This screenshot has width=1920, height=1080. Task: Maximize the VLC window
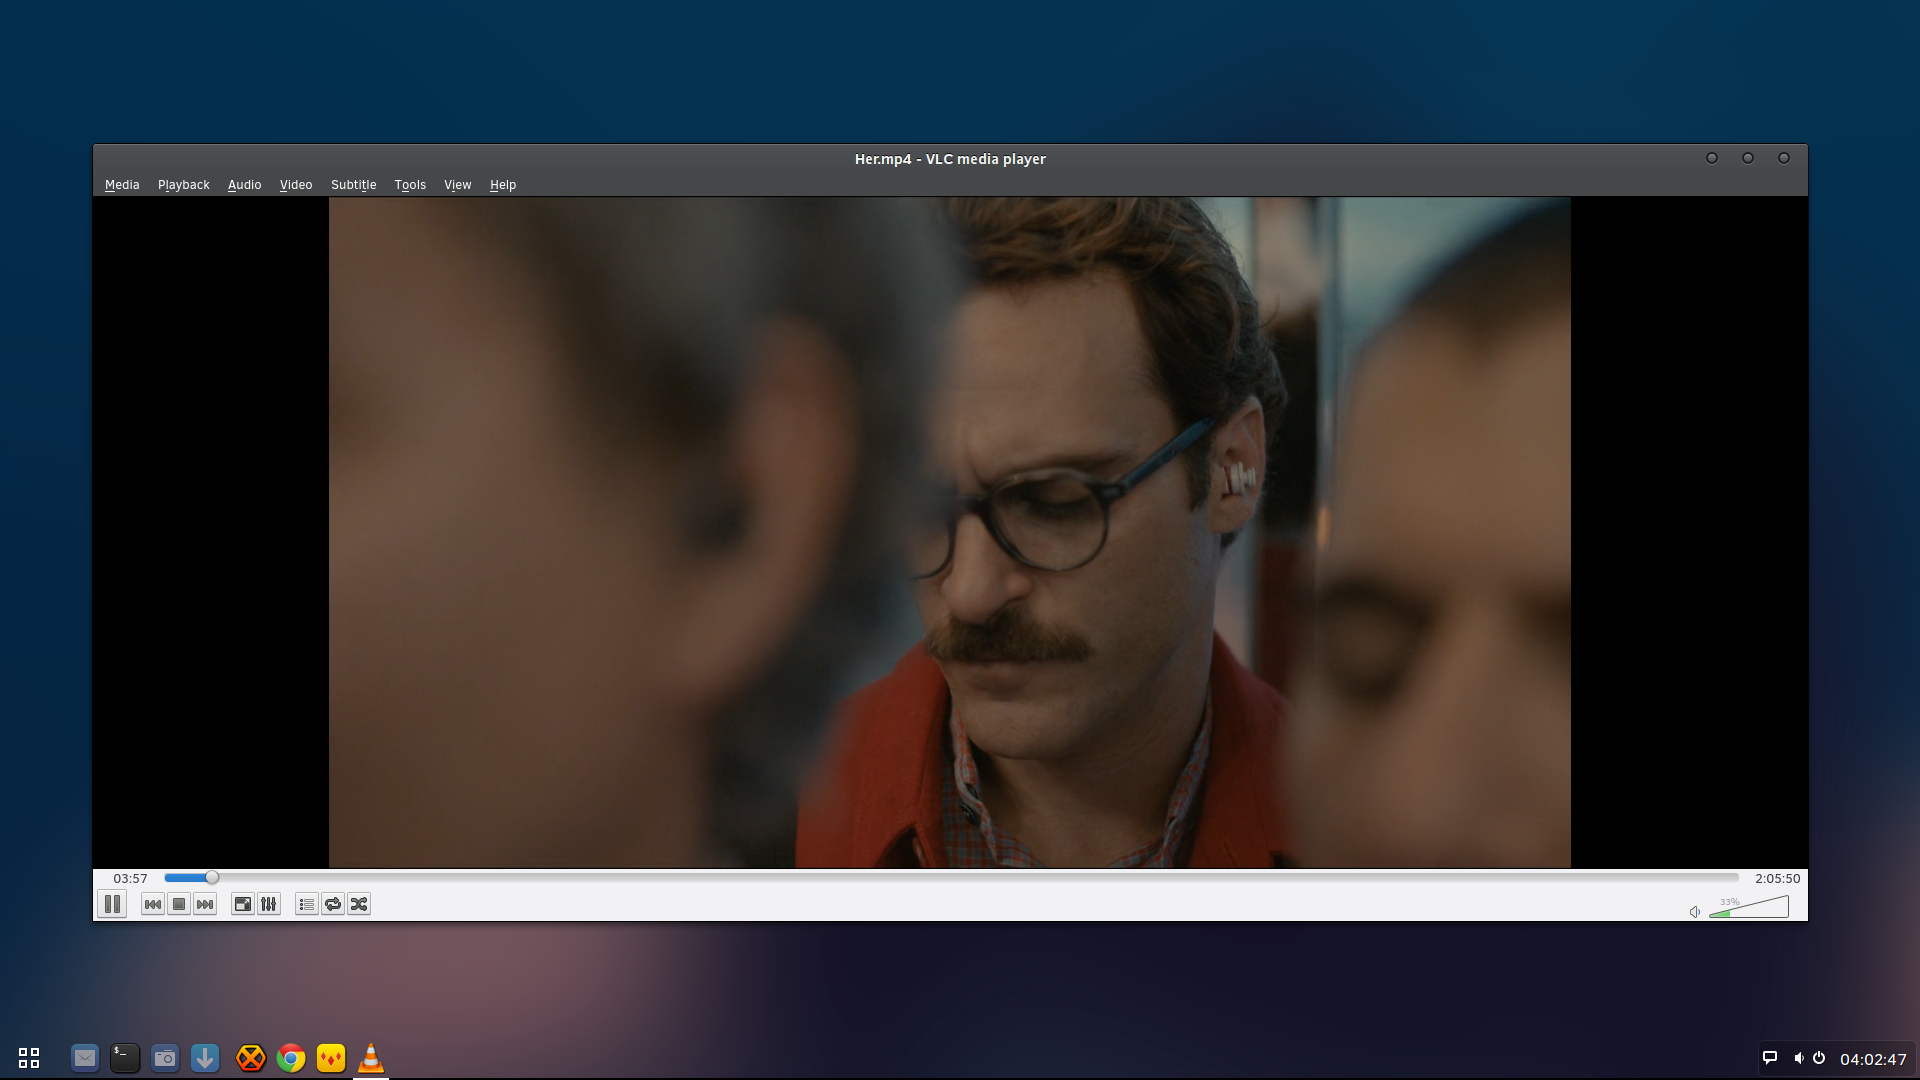pyautogui.click(x=1748, y=158)
